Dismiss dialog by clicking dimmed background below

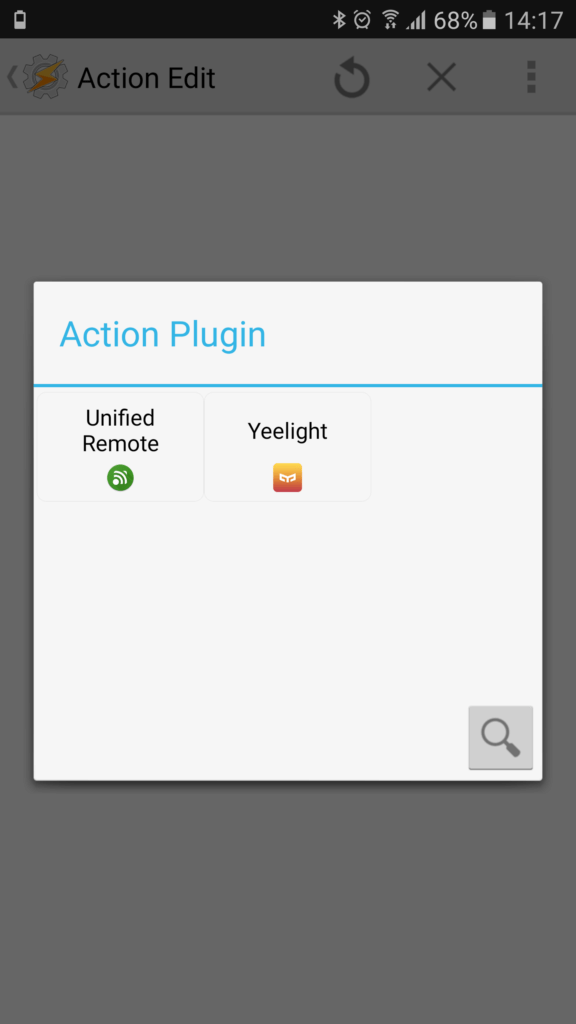click(287, 901)
